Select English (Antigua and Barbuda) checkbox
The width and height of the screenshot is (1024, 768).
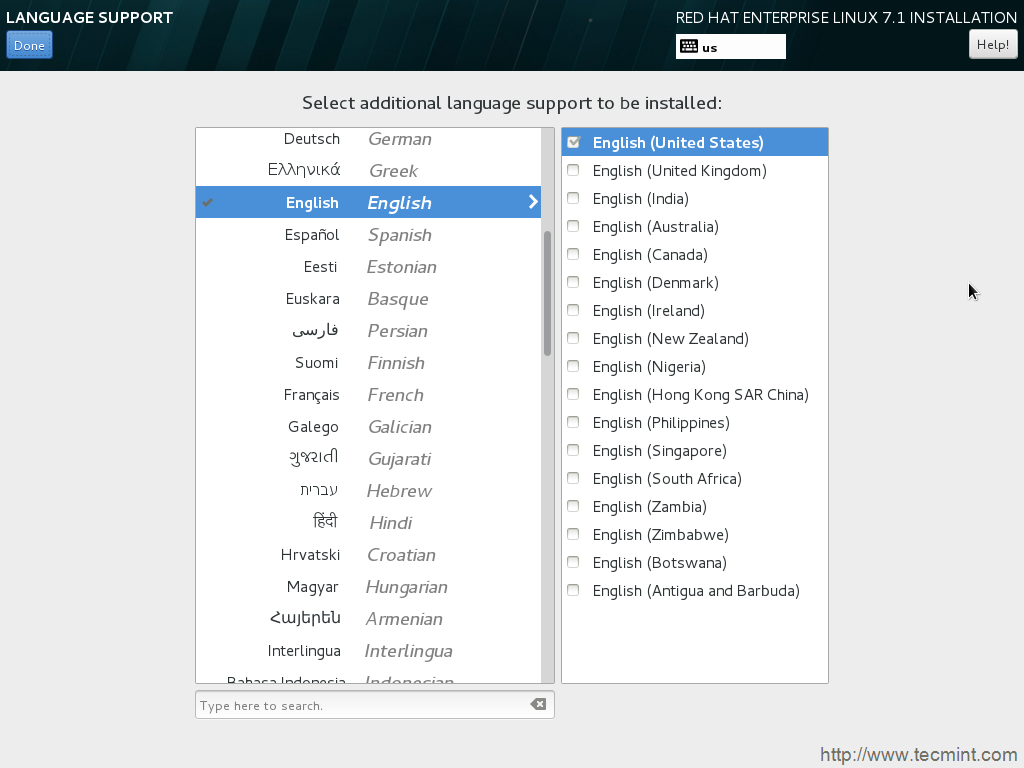click(573, 591)
